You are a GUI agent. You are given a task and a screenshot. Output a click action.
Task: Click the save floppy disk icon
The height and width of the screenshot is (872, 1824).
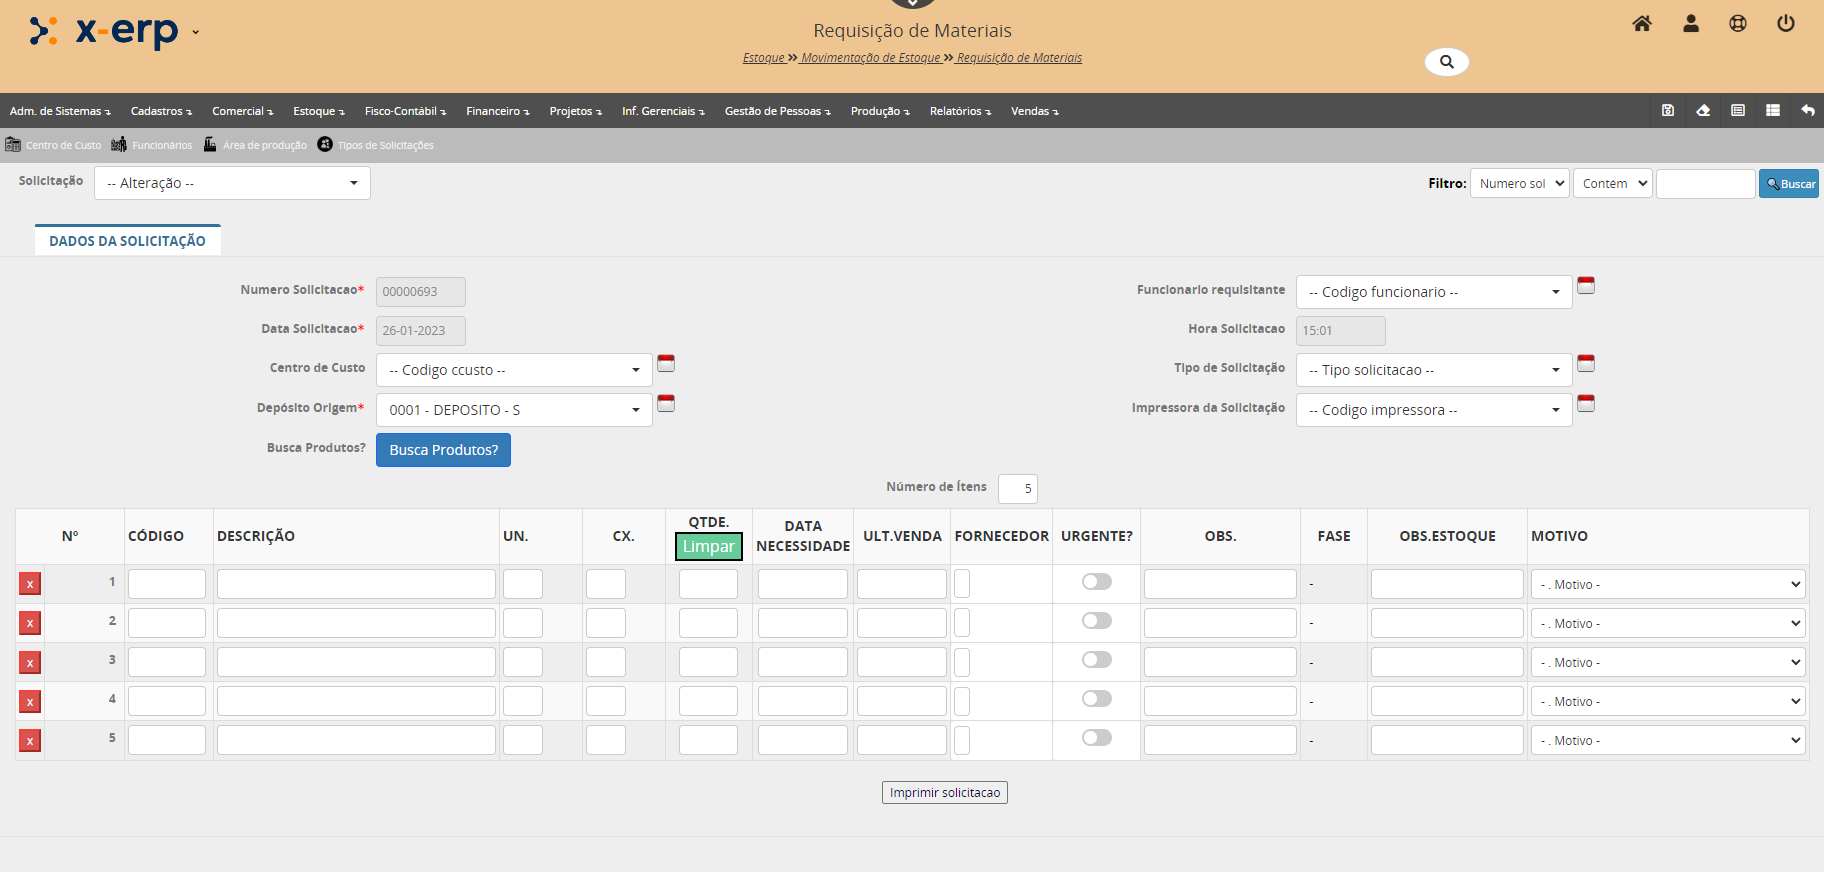[1668, 111]
